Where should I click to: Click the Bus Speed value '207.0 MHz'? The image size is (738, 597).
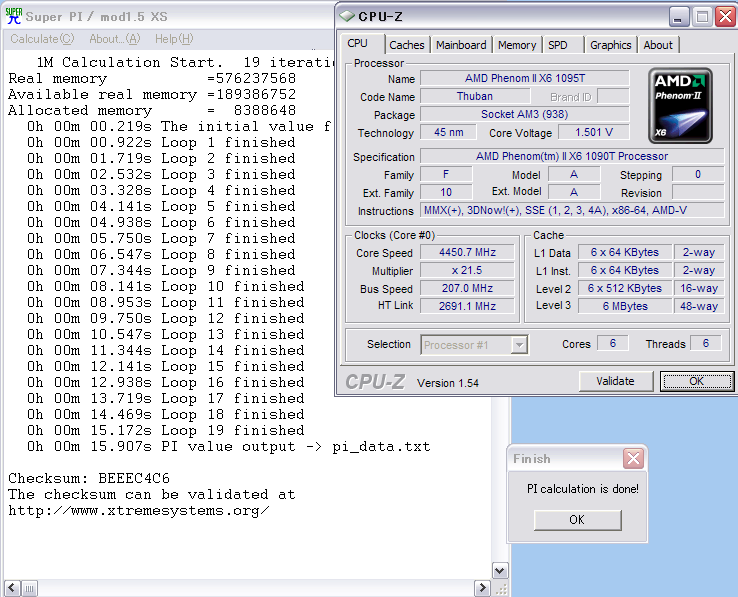(x=467, y=288)
